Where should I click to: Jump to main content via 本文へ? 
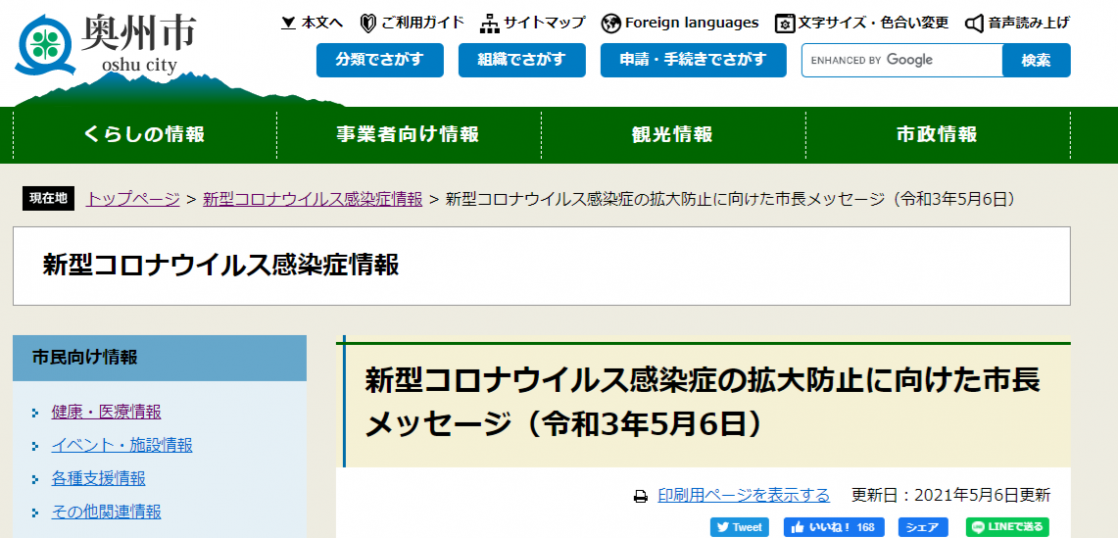click(x=314, y=23)
